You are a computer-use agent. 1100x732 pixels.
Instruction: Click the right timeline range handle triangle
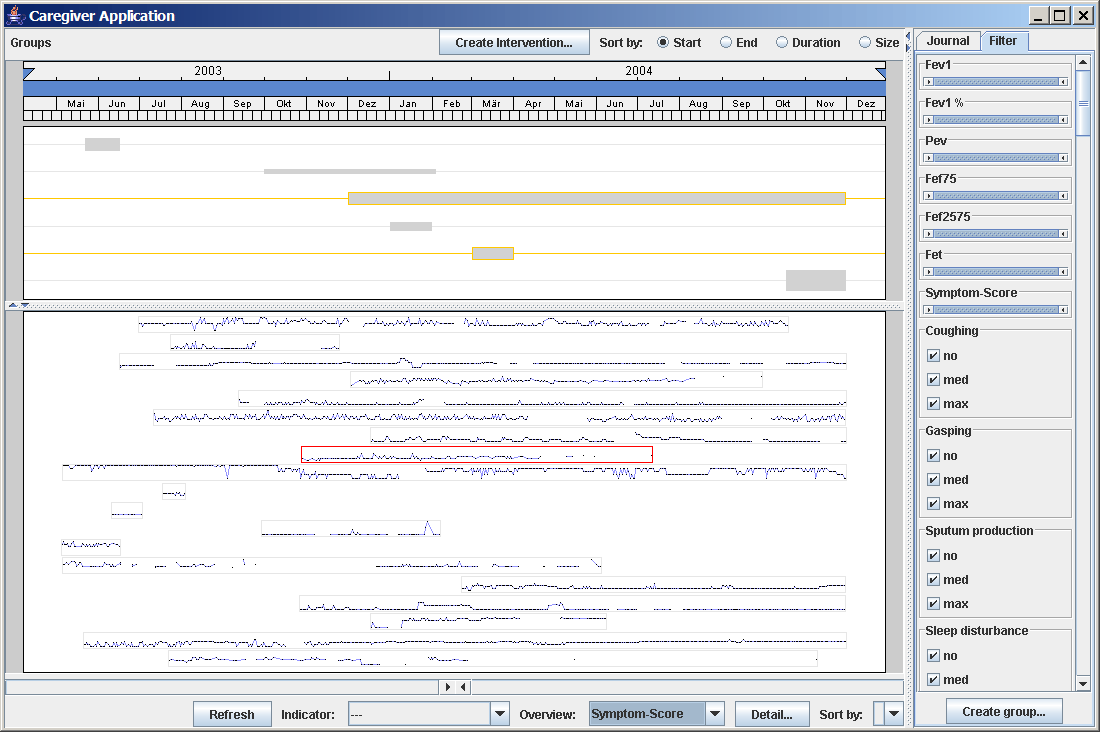880,72
